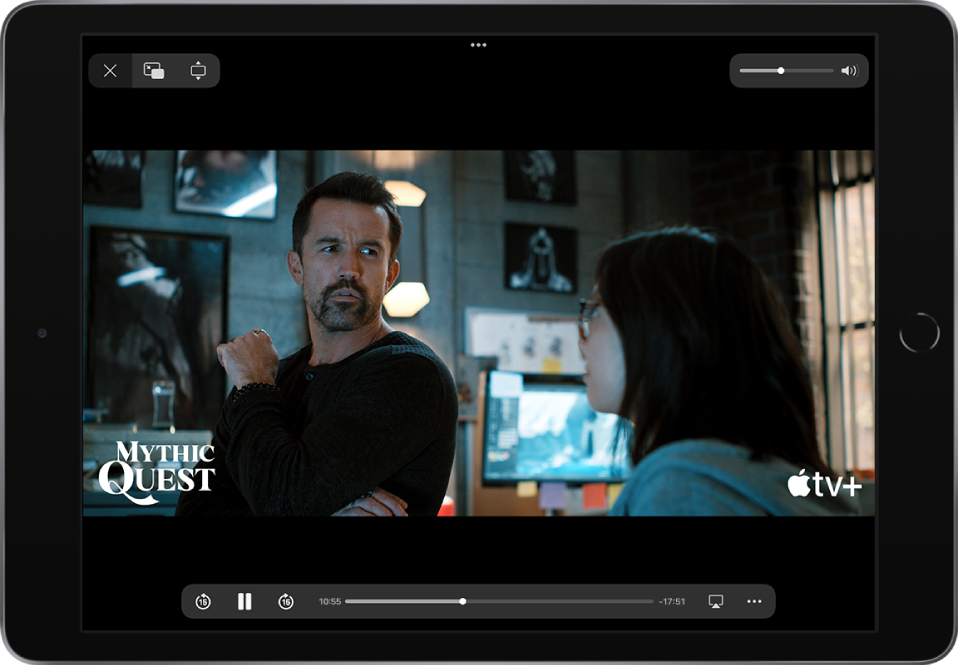Open AirPlay streaming options
958x665 pixels.
[716, 601]
